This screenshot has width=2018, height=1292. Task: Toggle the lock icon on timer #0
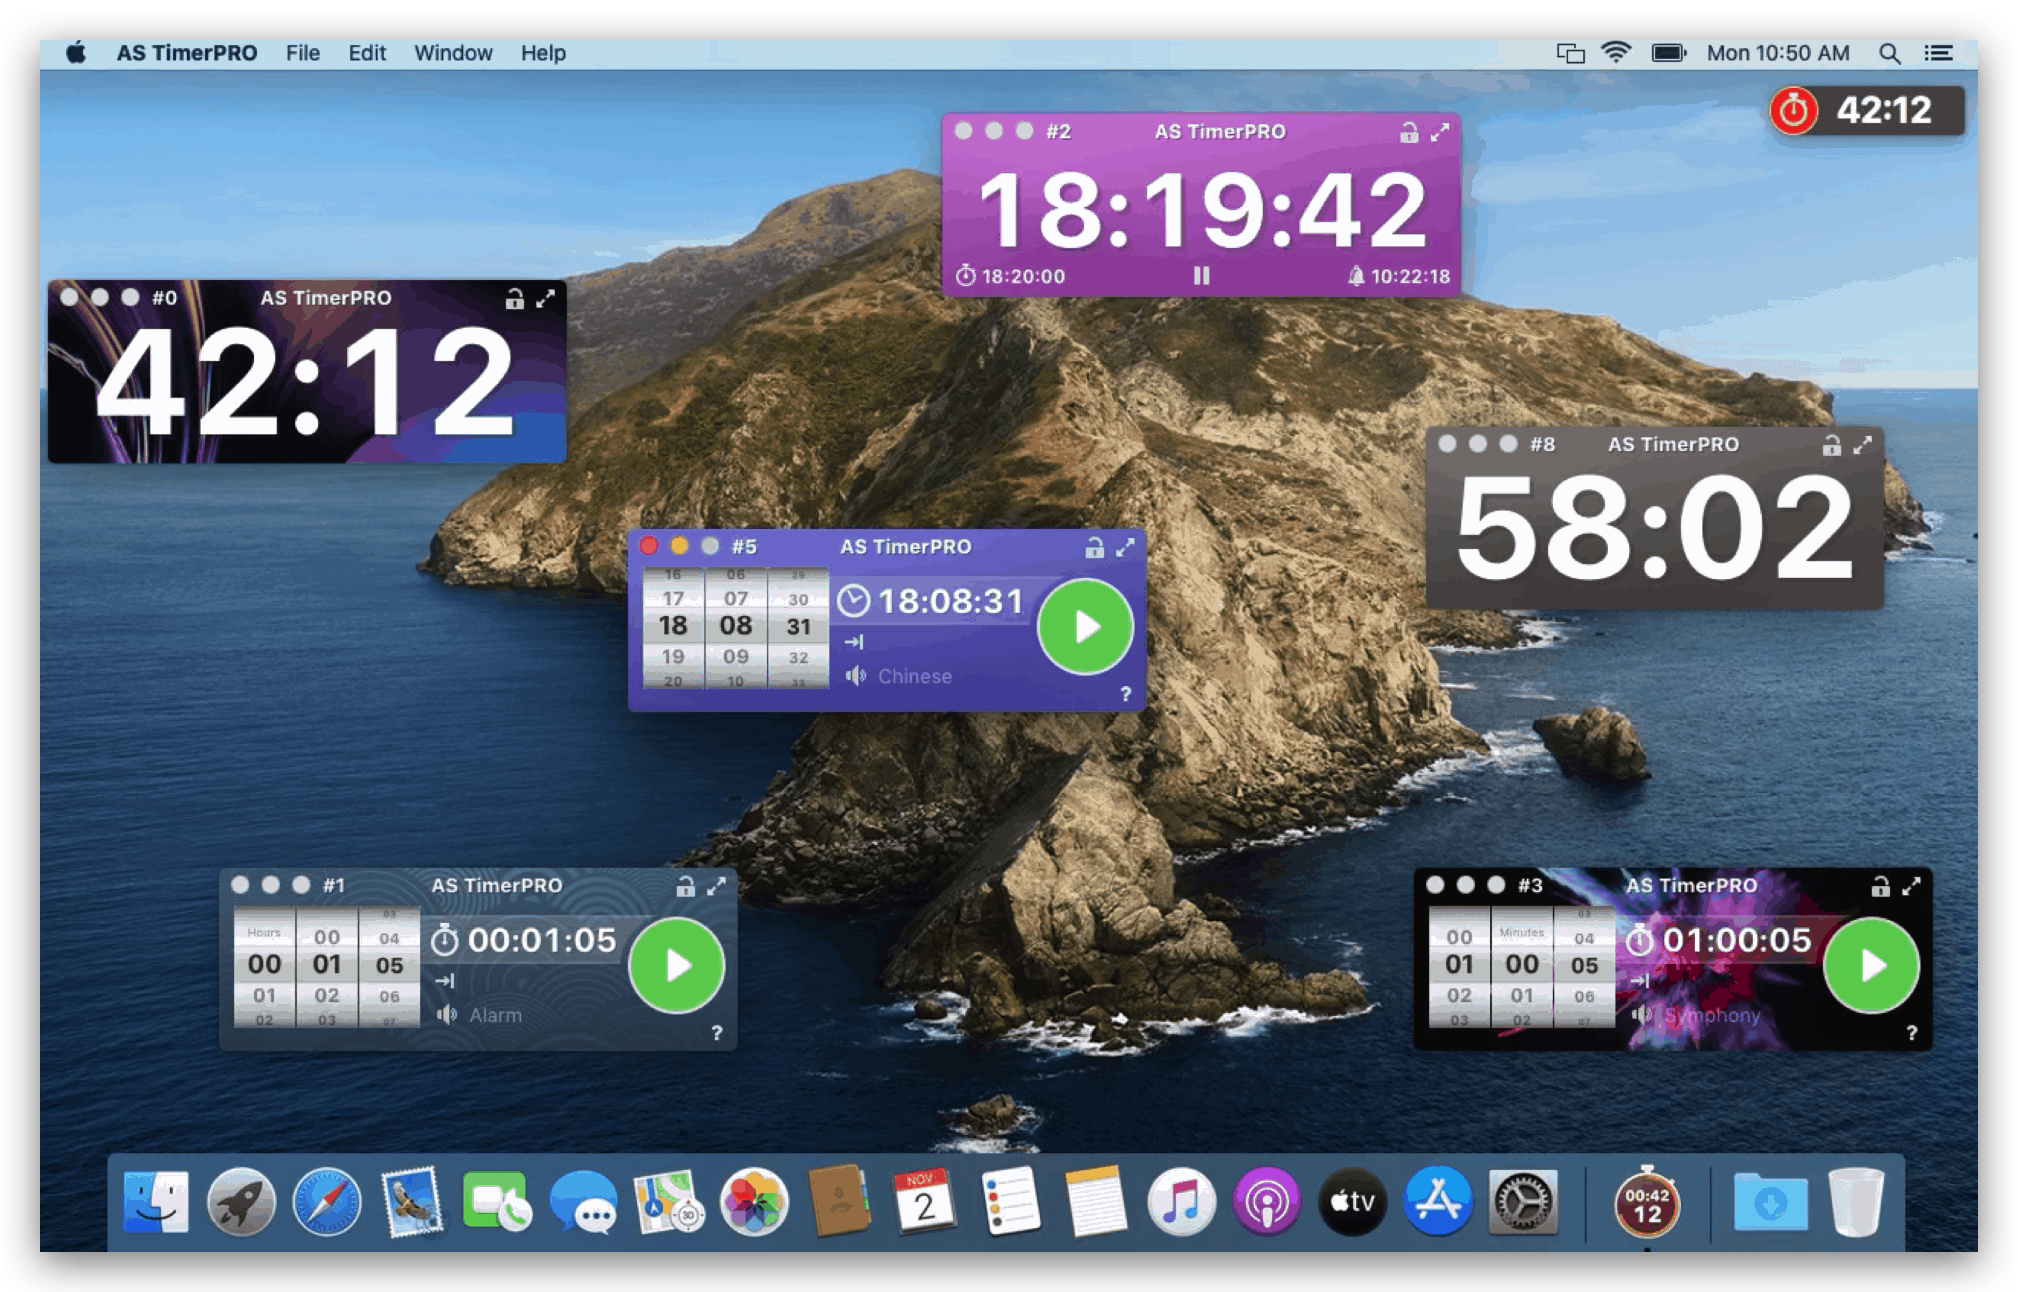click(x=514, y=298)
